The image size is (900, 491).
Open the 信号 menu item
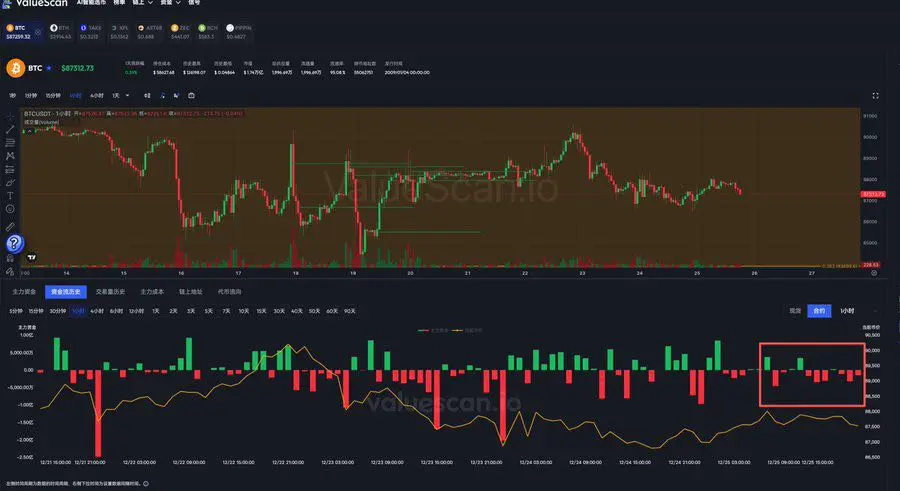[x=194, y=3]
